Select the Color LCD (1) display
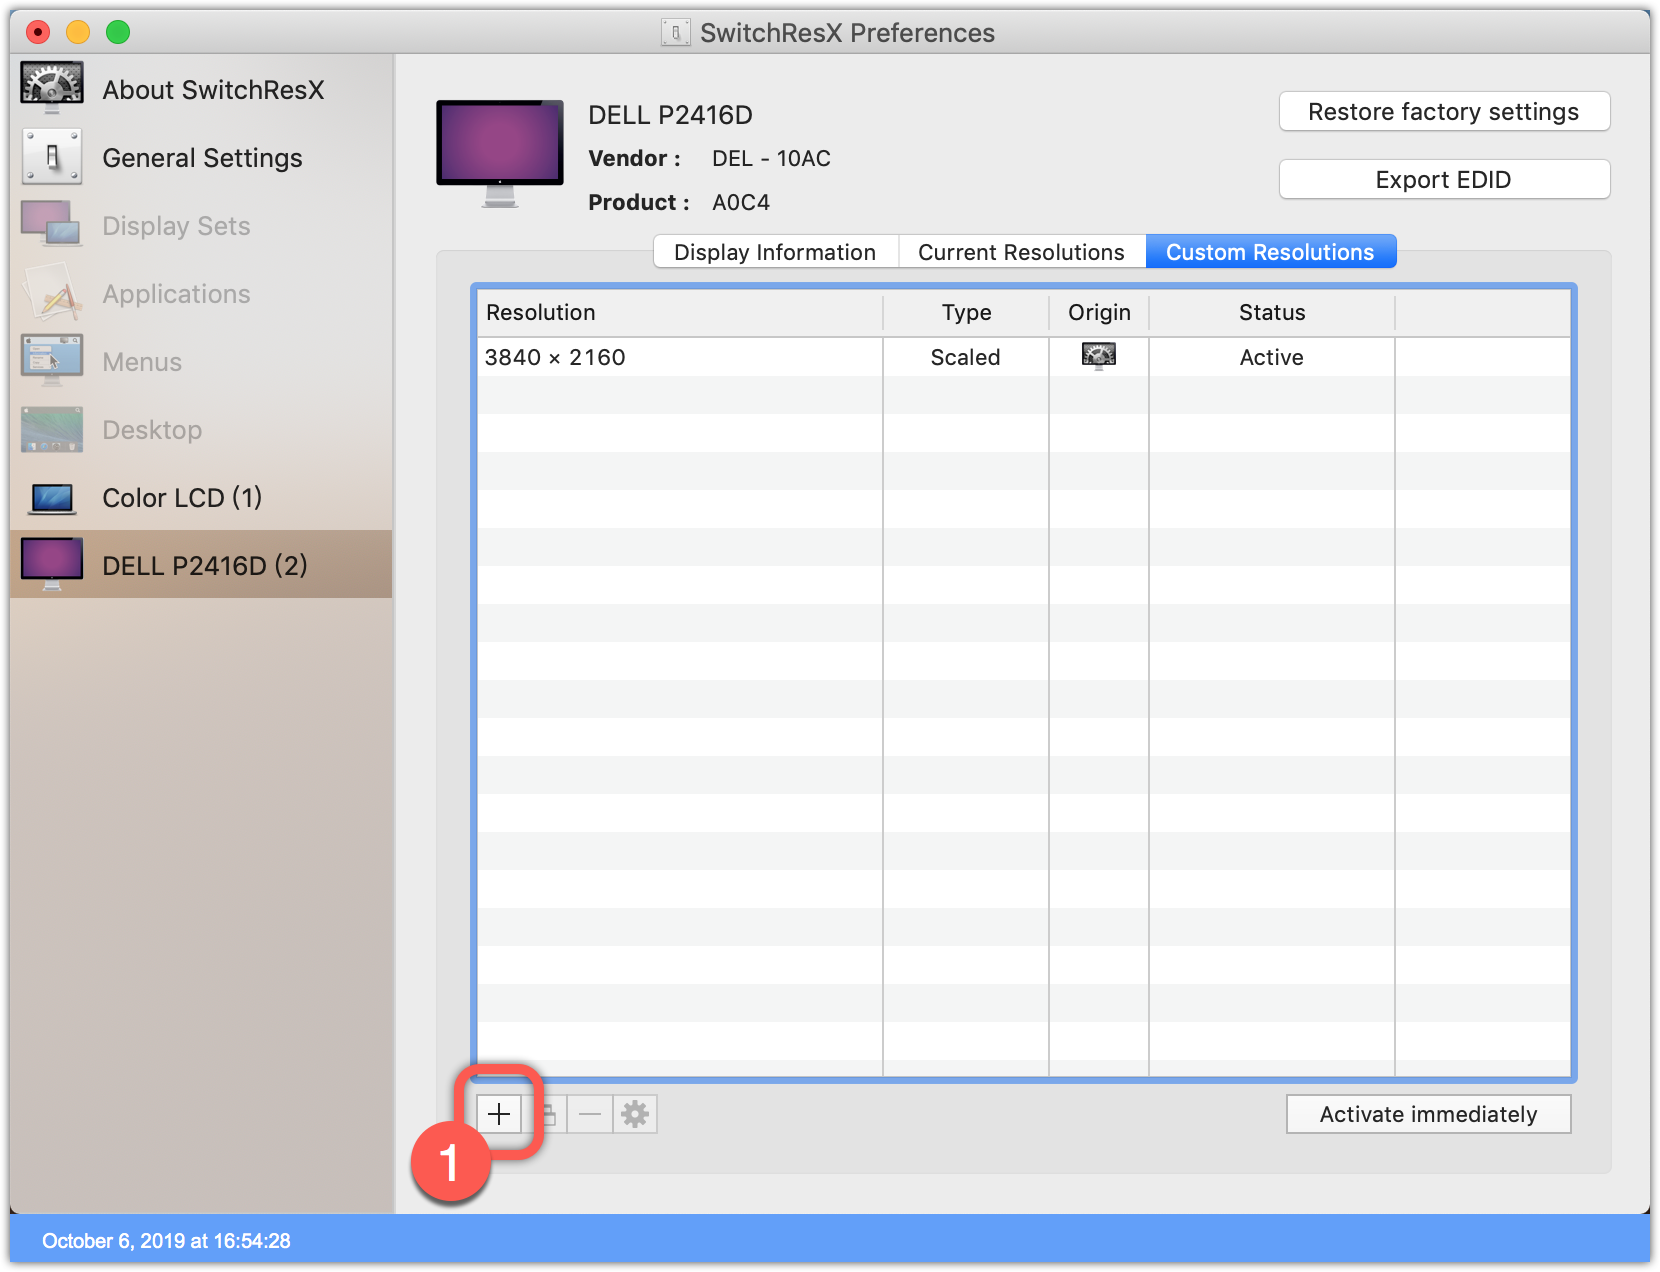Viewport: 1660px width, 1272px height. tap(201, 498)
